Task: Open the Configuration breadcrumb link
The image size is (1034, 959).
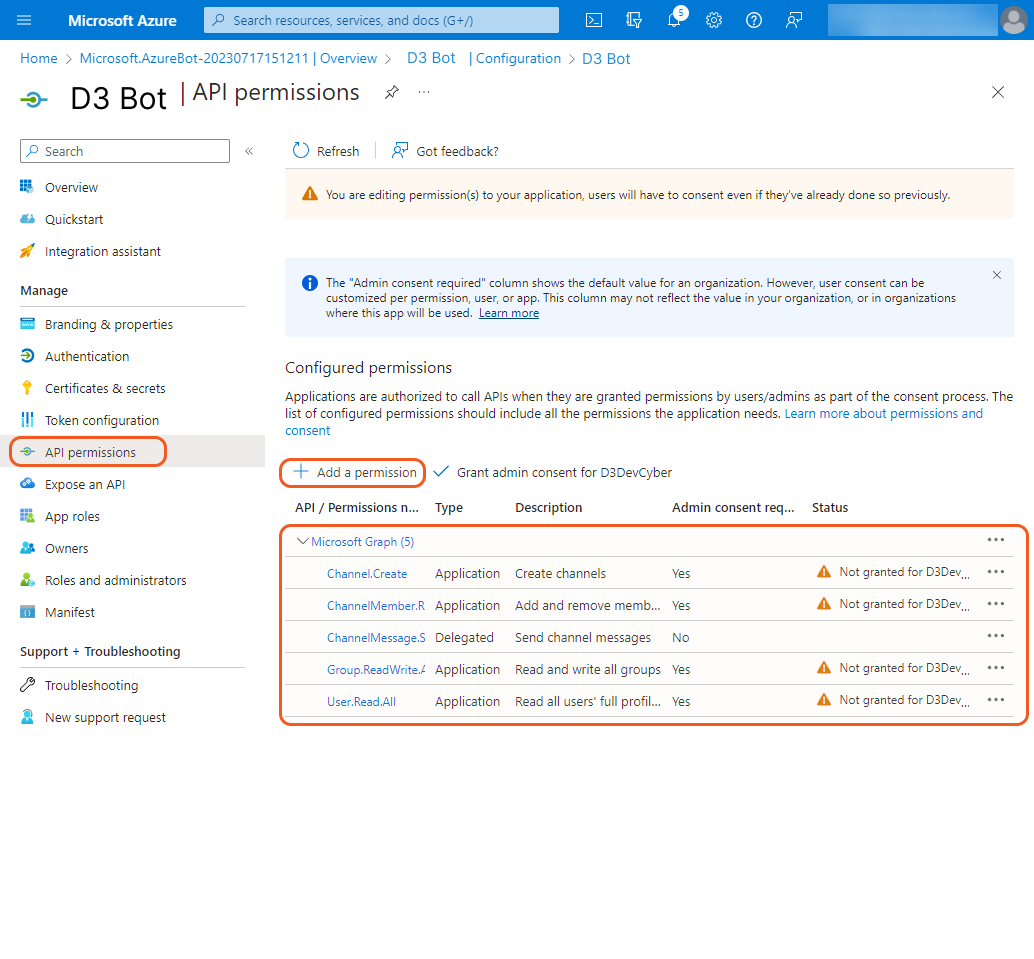Action: coord(518,58)
